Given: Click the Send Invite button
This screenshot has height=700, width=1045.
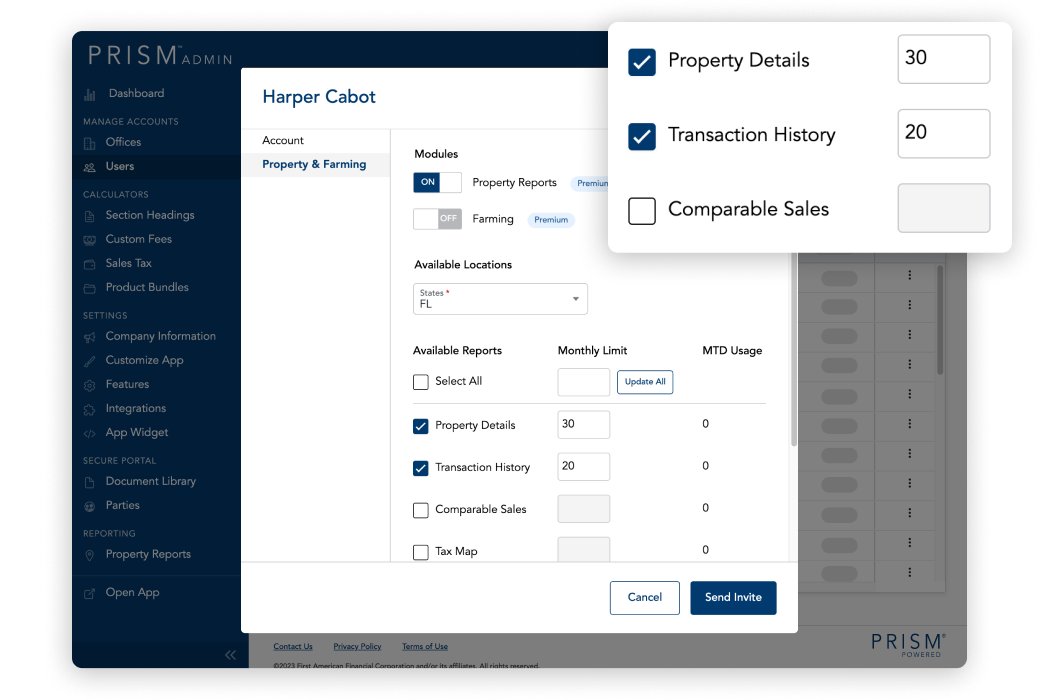Looking at the screenshot, I should pyautogui.click(x=733, y=597).
